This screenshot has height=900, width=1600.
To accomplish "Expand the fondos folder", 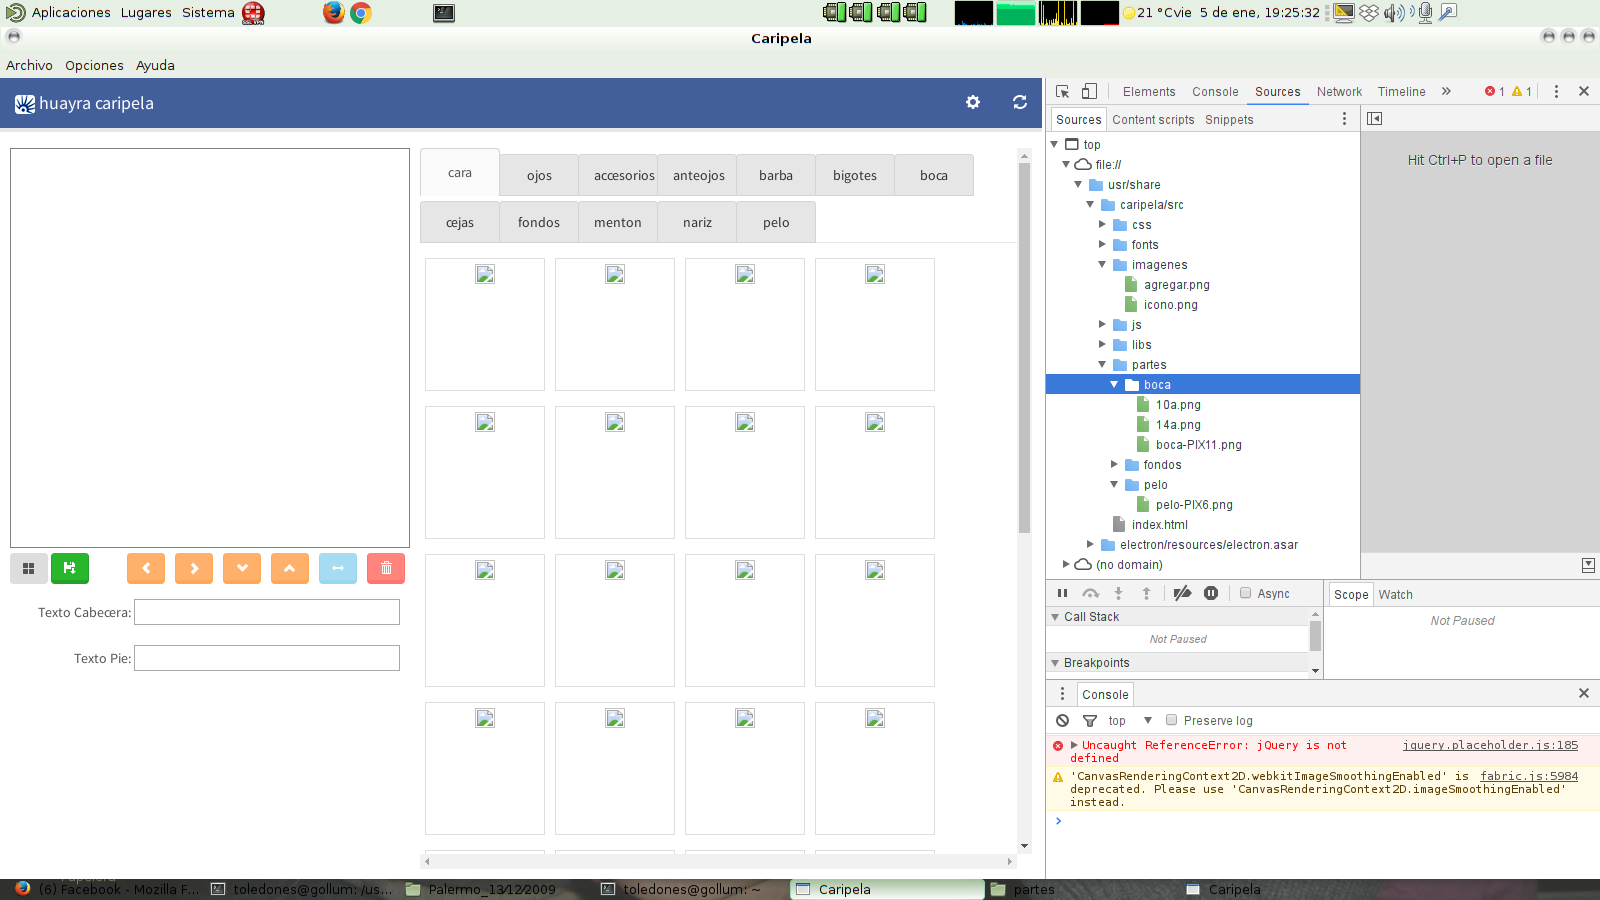I will [1114, 464].
